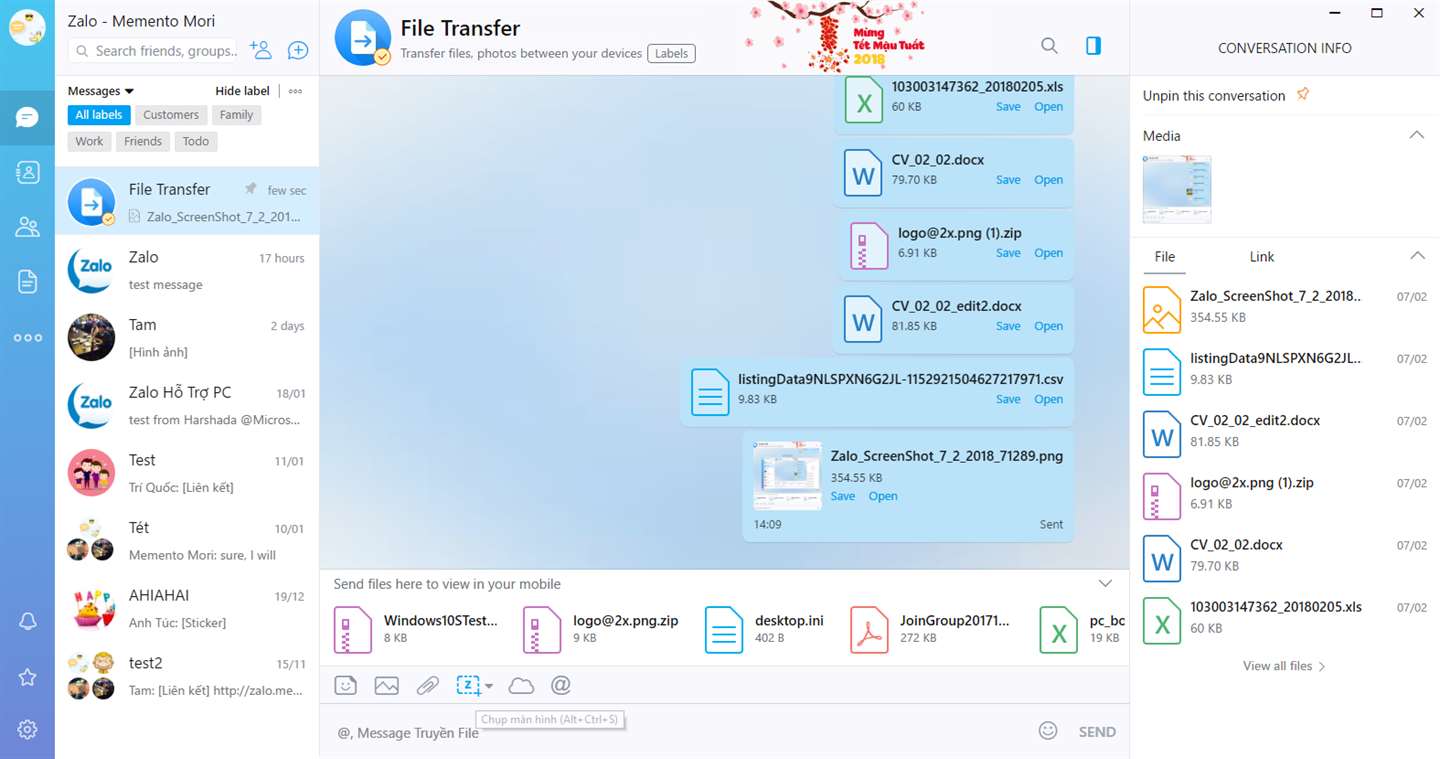
Task: Open the label options three-dots menu
Action: 295,91
